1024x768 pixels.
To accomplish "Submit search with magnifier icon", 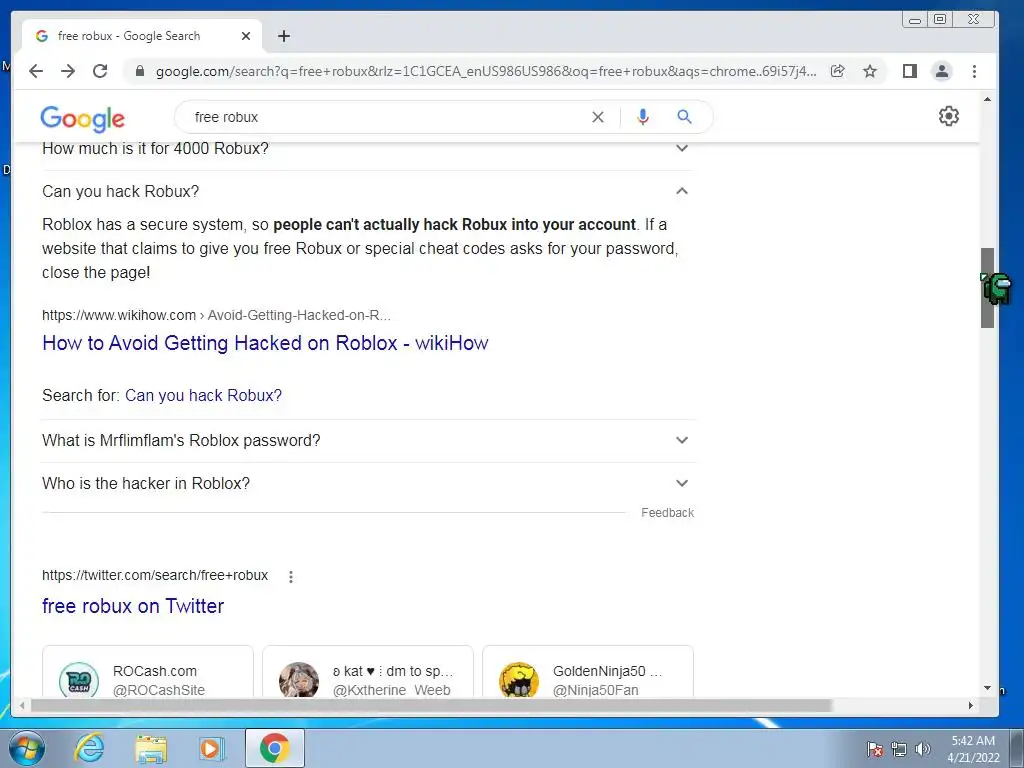I will (x=684, y=117).
